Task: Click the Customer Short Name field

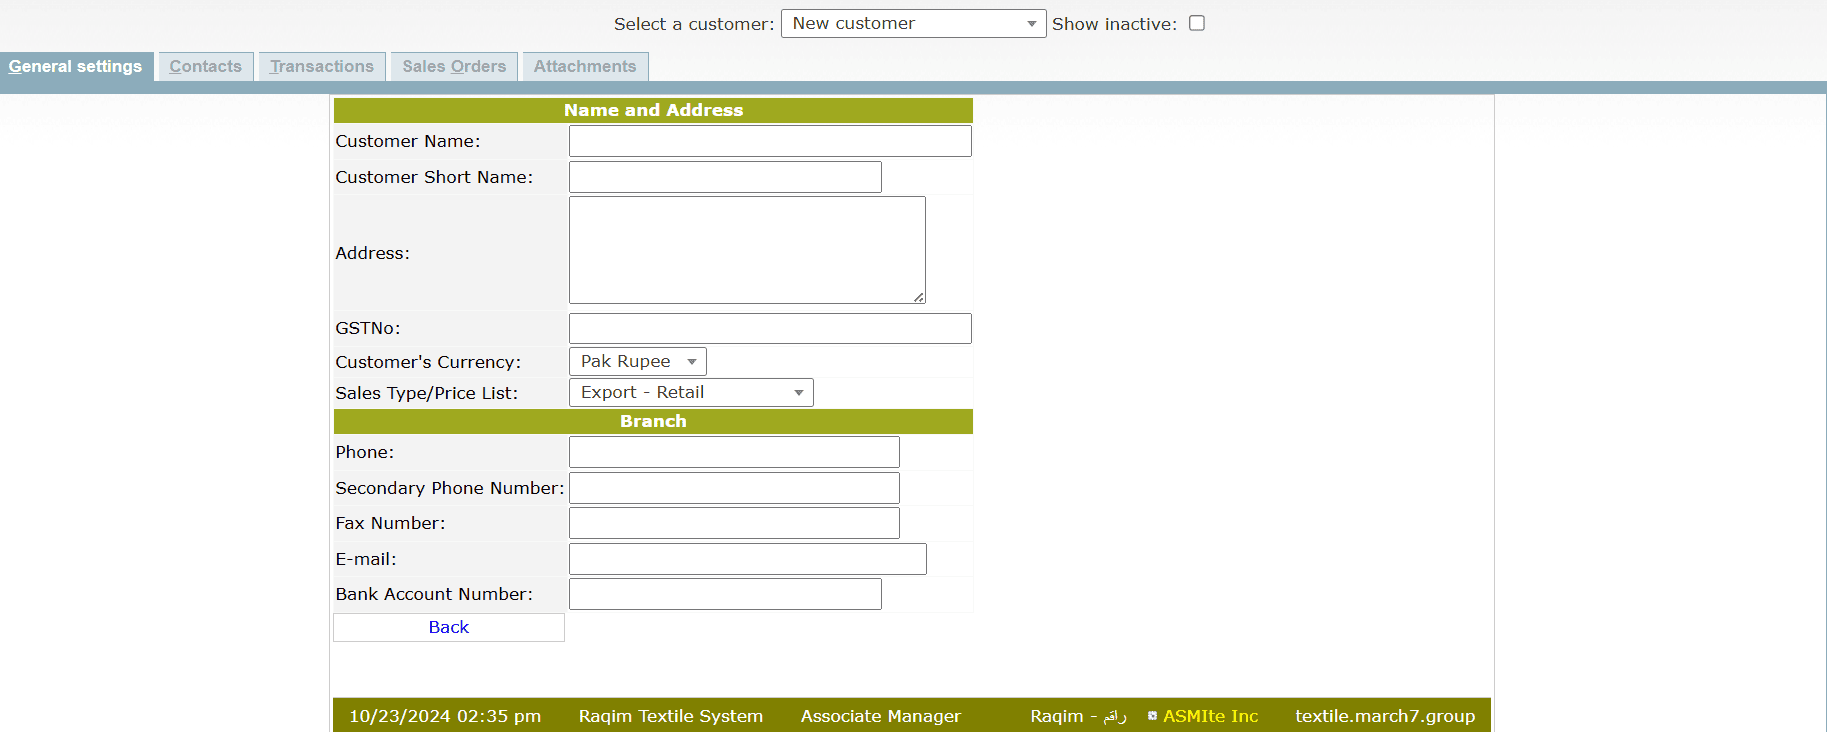Action: coord(724,177)
